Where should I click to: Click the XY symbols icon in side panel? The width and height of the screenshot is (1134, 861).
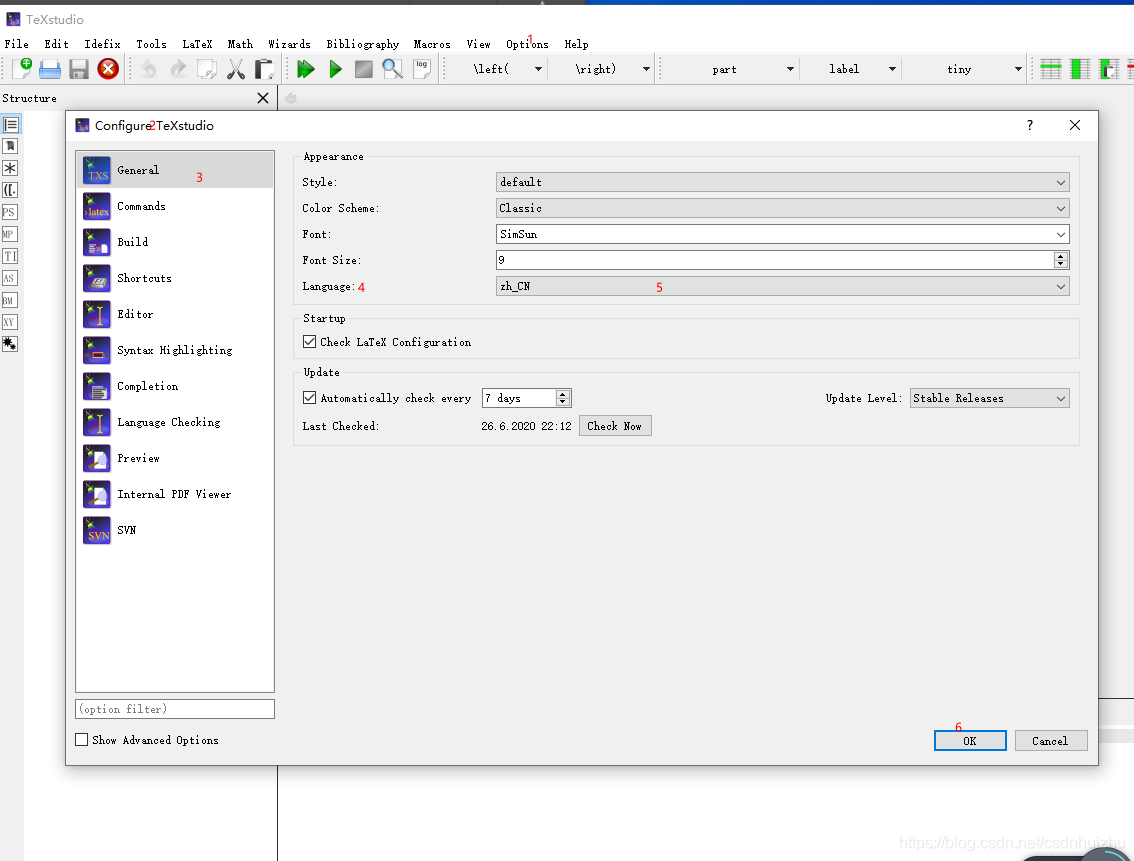click(x=9, y=322)
